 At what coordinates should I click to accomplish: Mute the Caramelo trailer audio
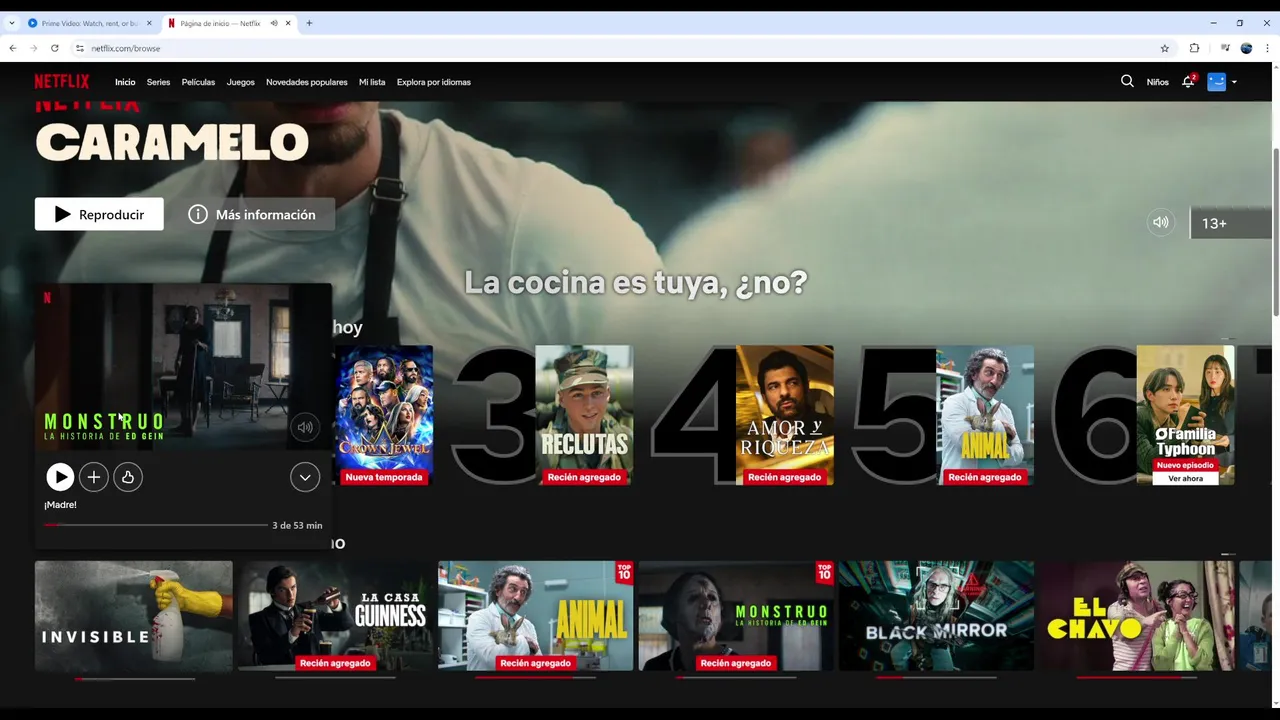tap(1160, 223)
